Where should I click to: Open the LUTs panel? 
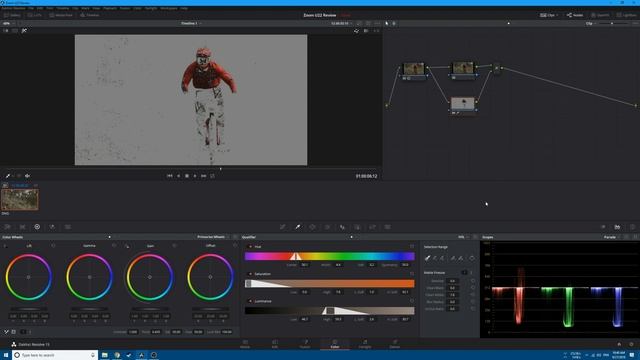(35, 15)
